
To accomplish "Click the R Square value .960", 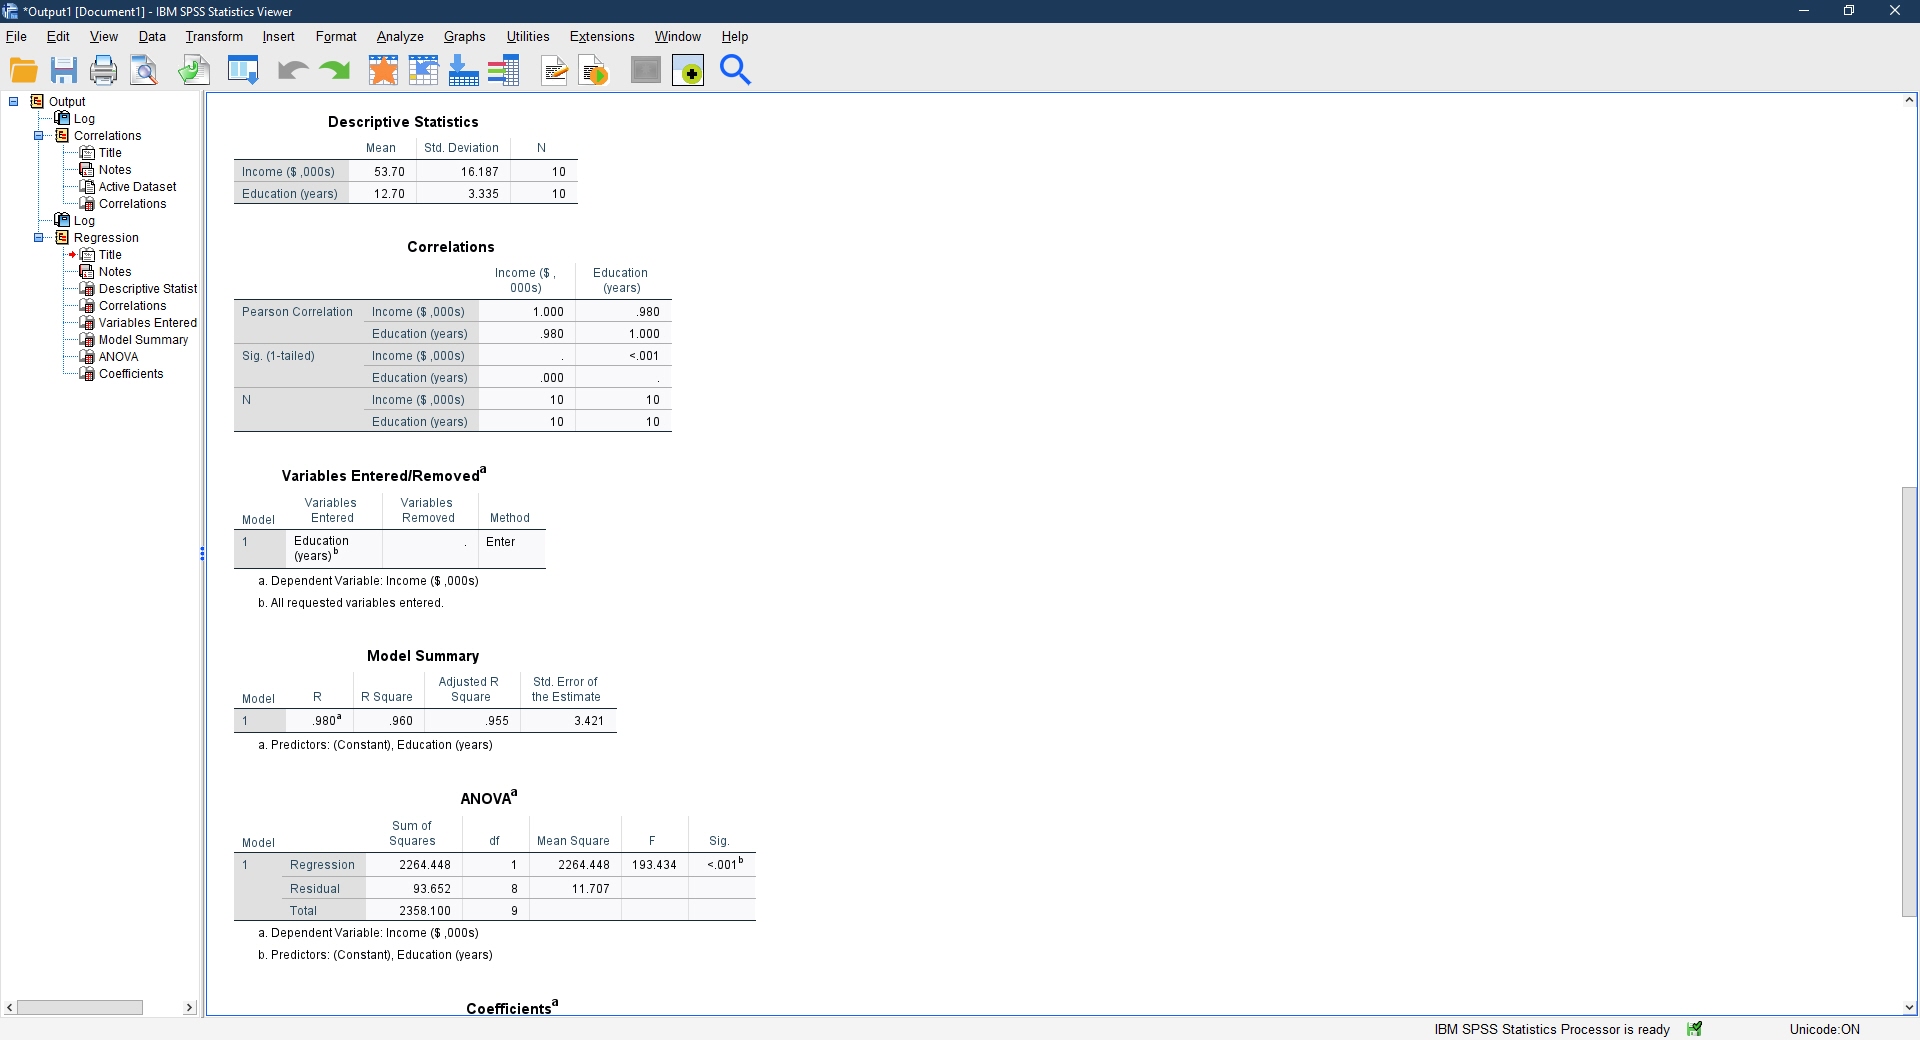I will coord(401,721).
